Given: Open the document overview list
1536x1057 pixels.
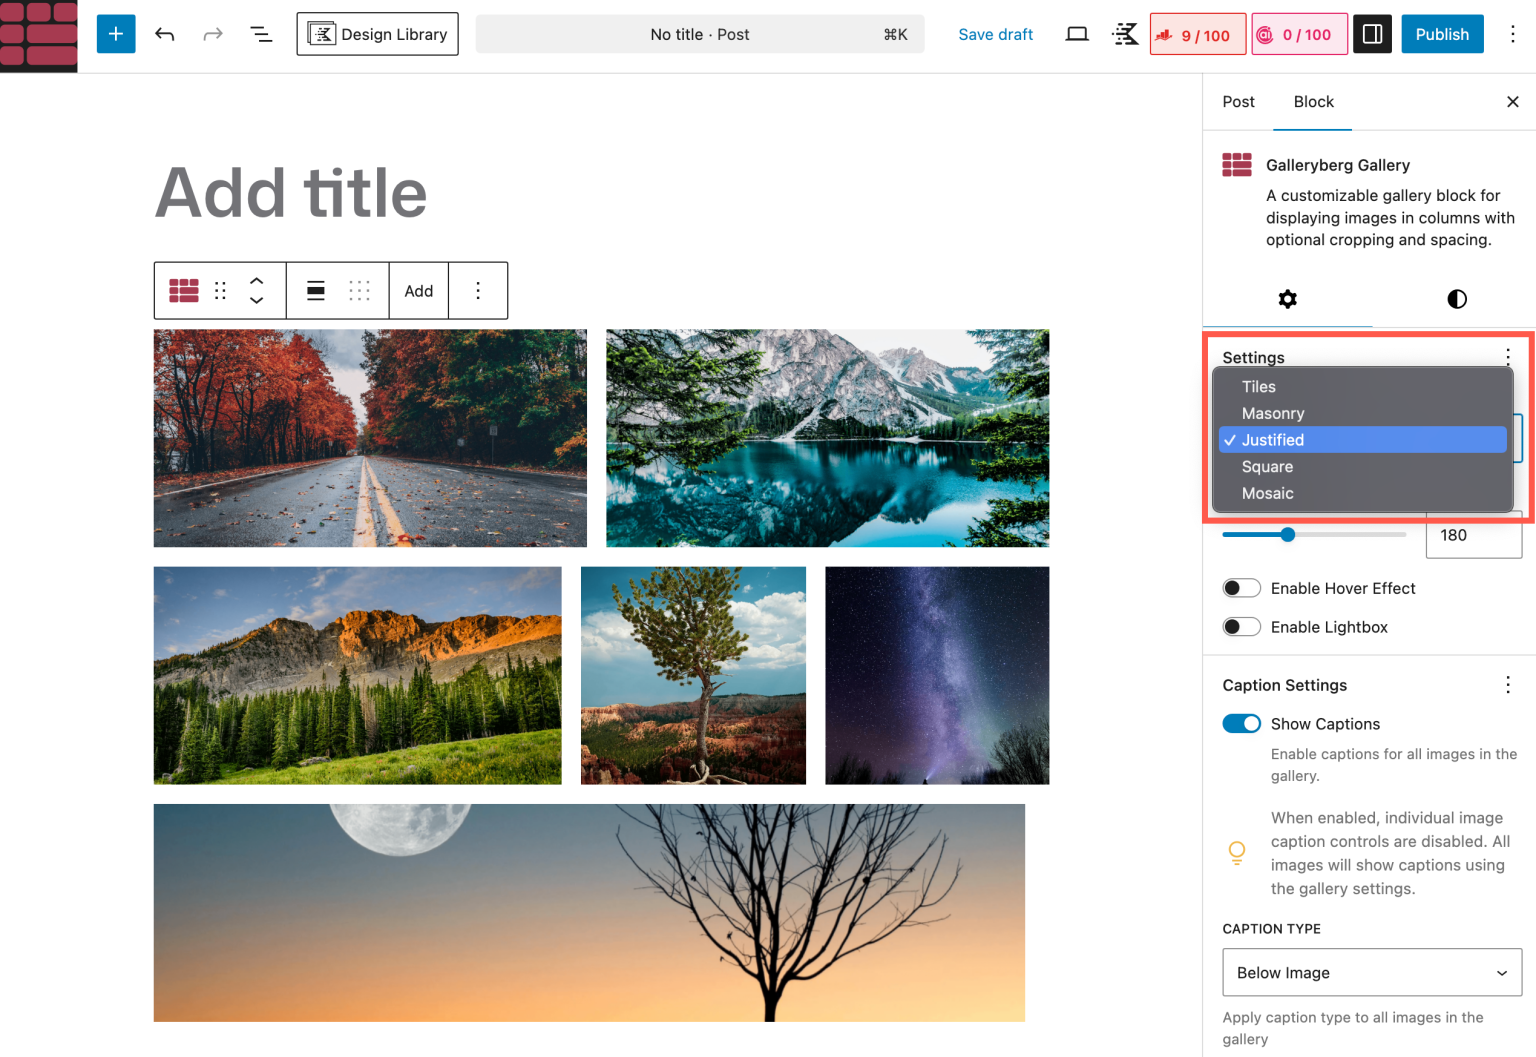Looking at the screenshot, I should [261, 34].
